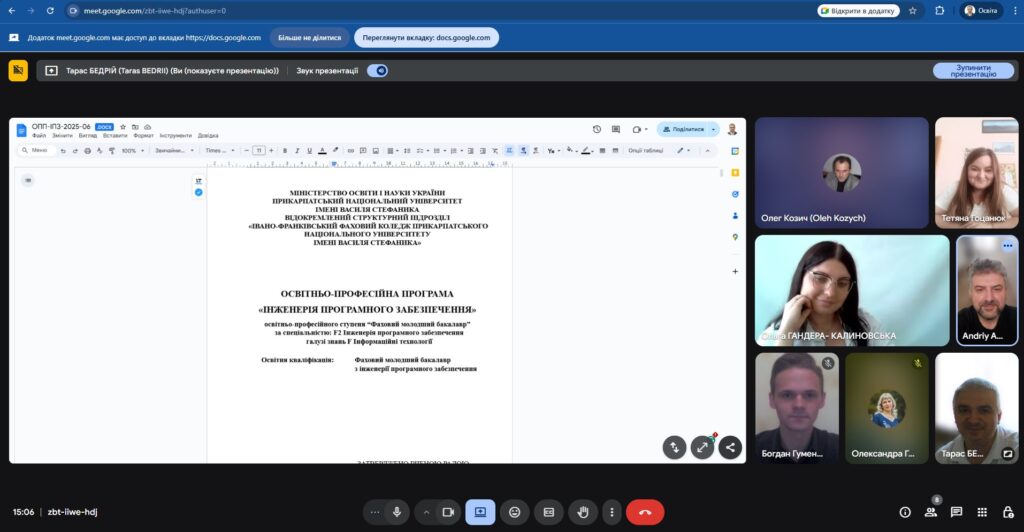
Task: Open the Вставити menu in Docs
Action: point(115,135)
